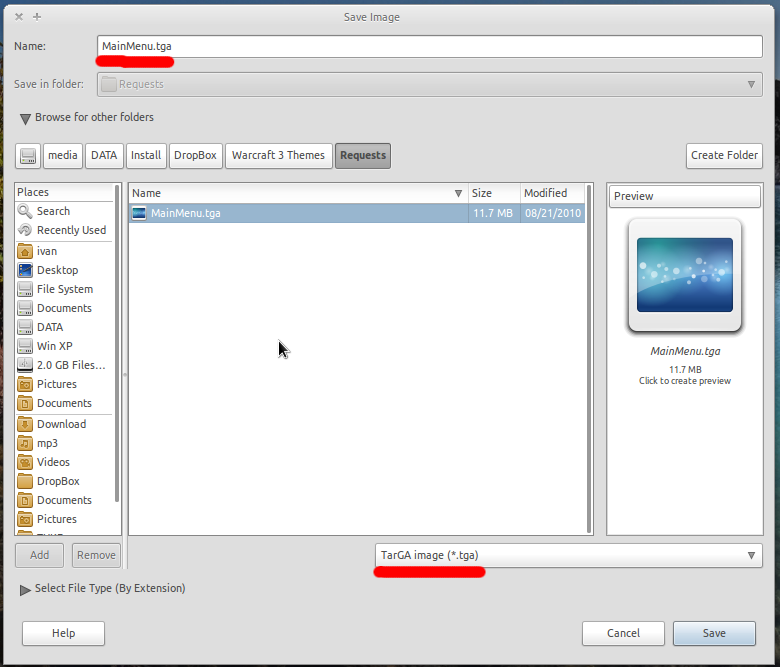Screen dimensions: 780x667
Task: Click the filesystem root drive icon button
Action: 28,156
